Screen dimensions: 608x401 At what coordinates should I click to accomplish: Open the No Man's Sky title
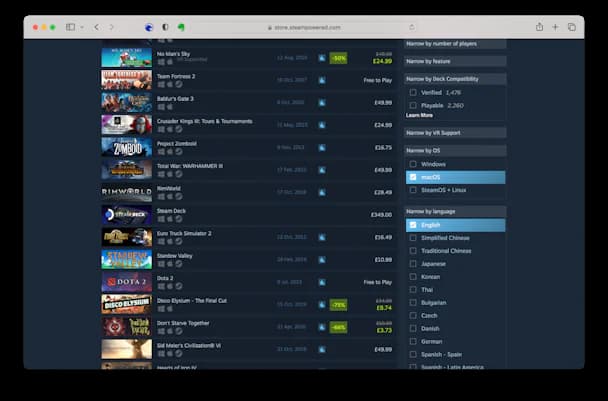[x=173, y=54]
